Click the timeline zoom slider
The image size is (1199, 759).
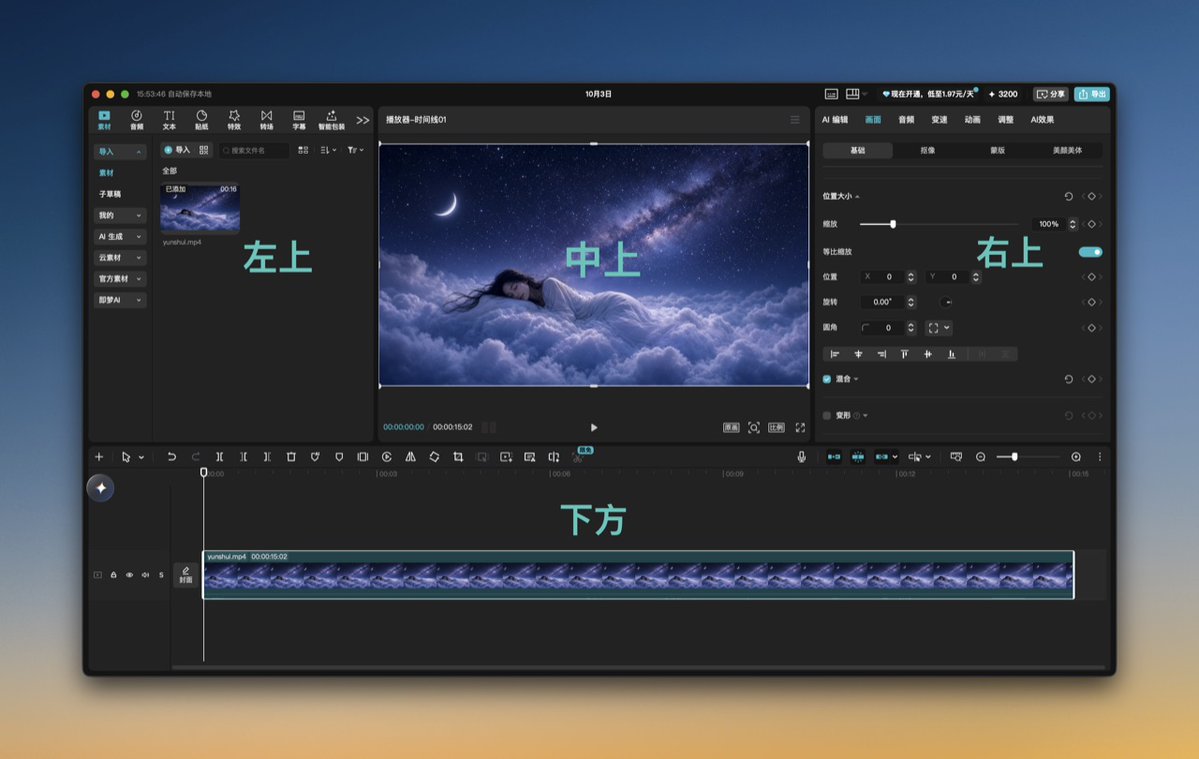1028,457
